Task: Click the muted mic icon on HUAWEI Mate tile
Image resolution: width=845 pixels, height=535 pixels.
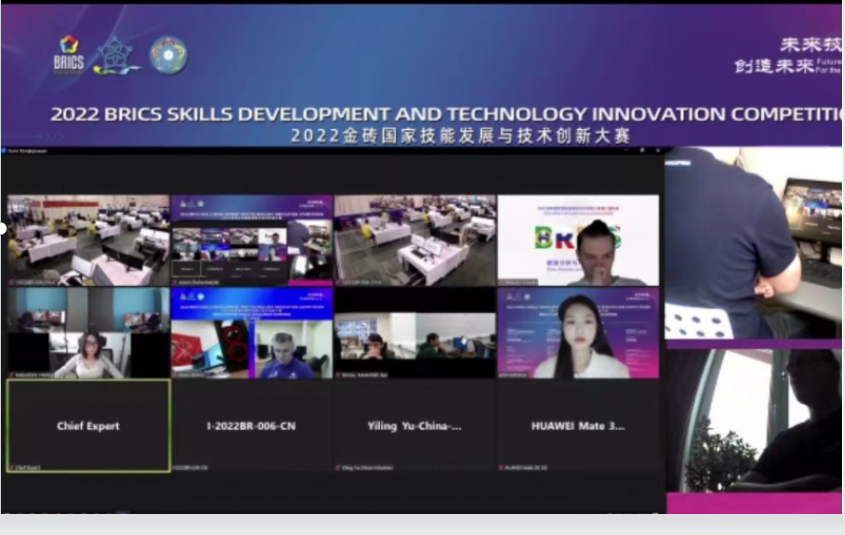Action: pyautogui.click(x=503, y=467)
